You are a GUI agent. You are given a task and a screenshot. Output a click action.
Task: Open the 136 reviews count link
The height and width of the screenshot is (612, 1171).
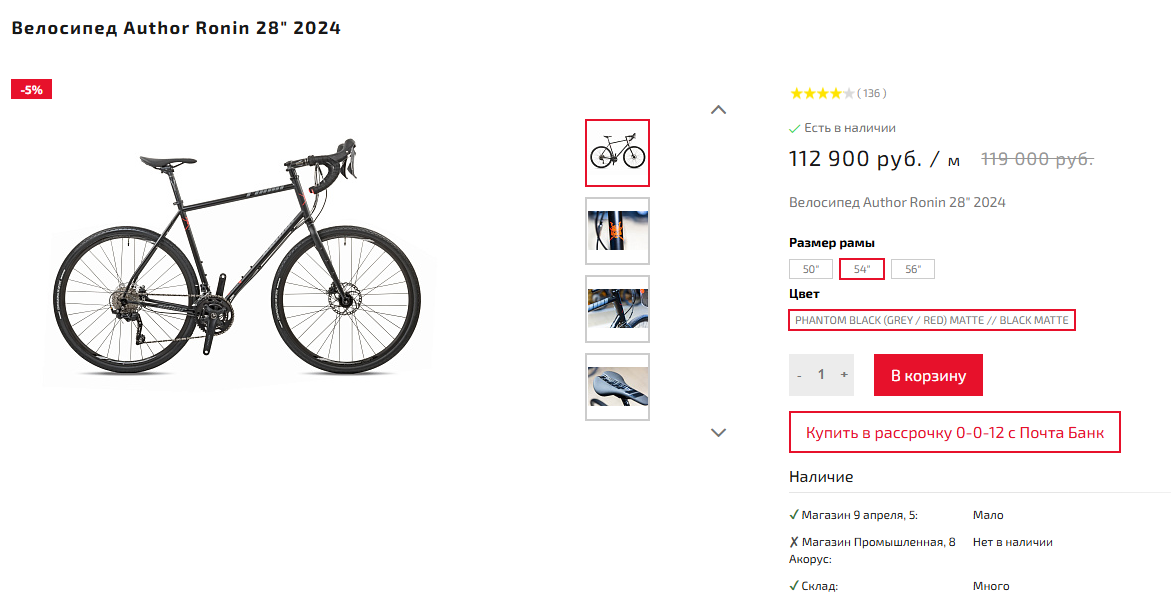pyautogui.click(x=872, y=94)
